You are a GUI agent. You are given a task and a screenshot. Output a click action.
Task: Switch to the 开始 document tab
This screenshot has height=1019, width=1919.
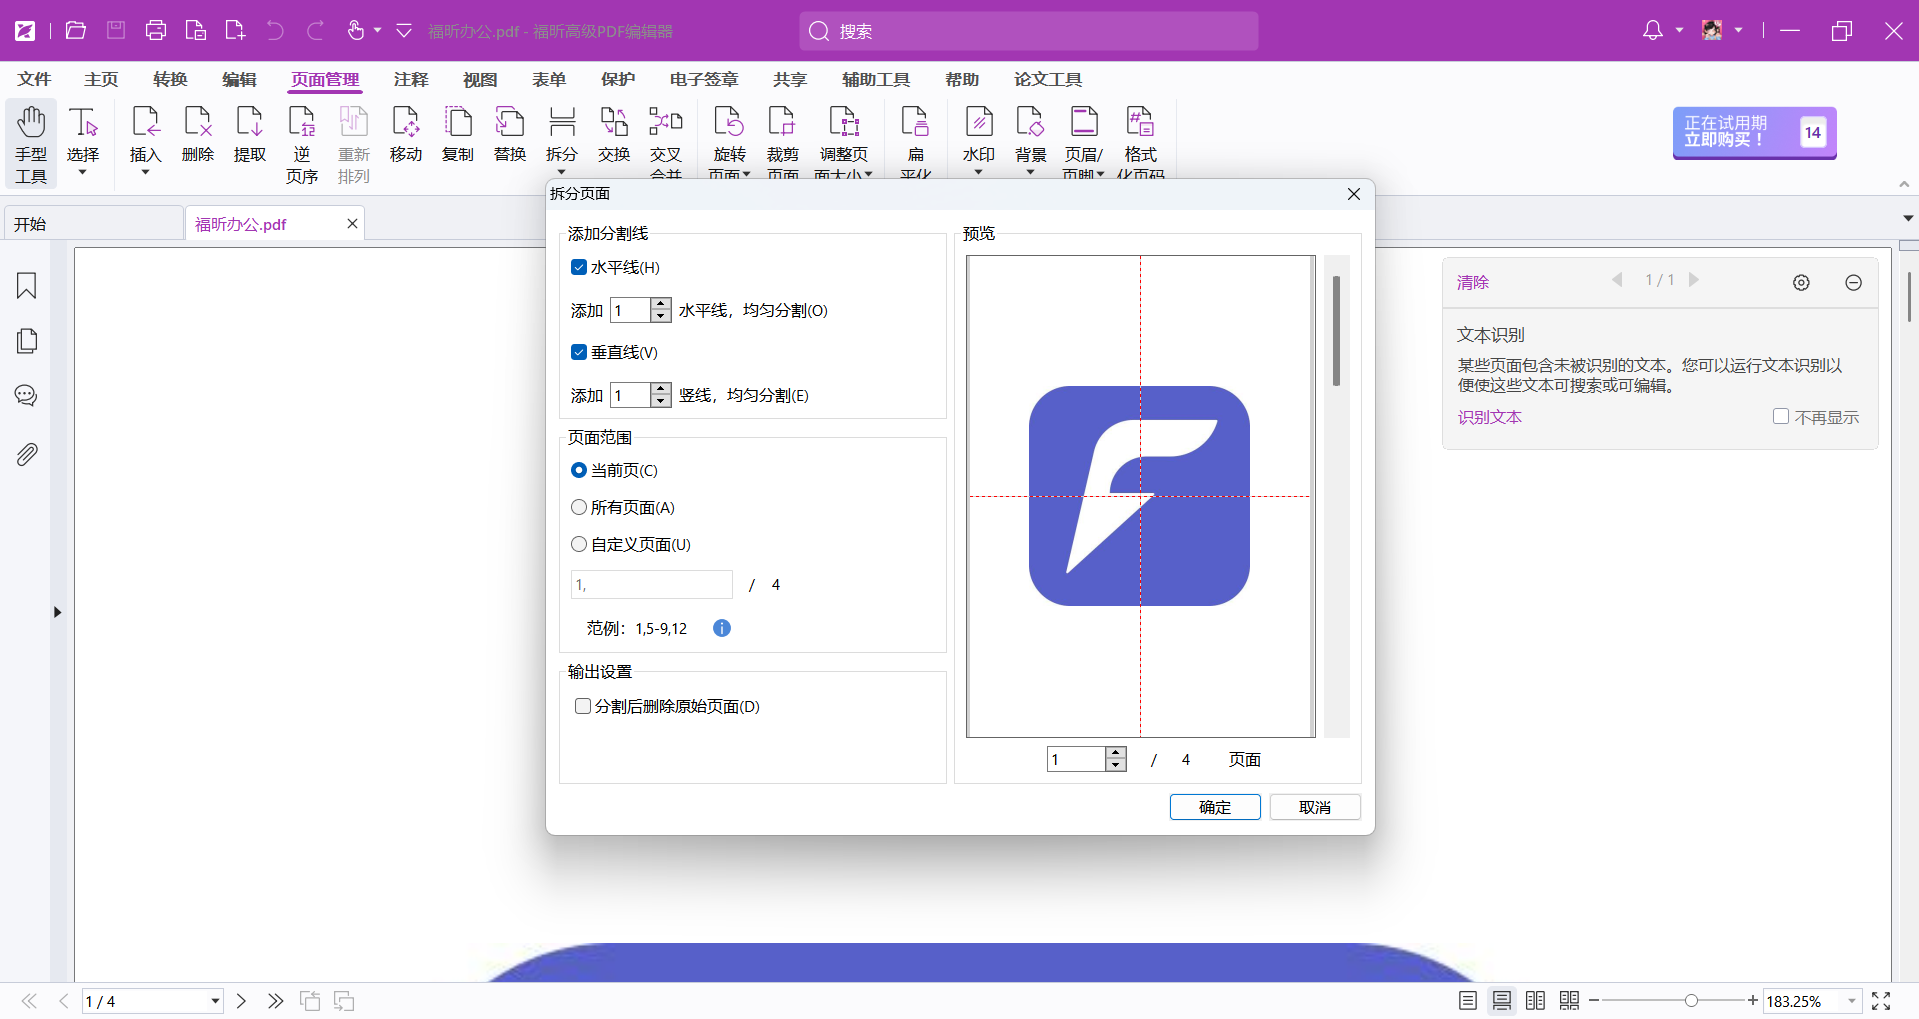pos(94,224)
